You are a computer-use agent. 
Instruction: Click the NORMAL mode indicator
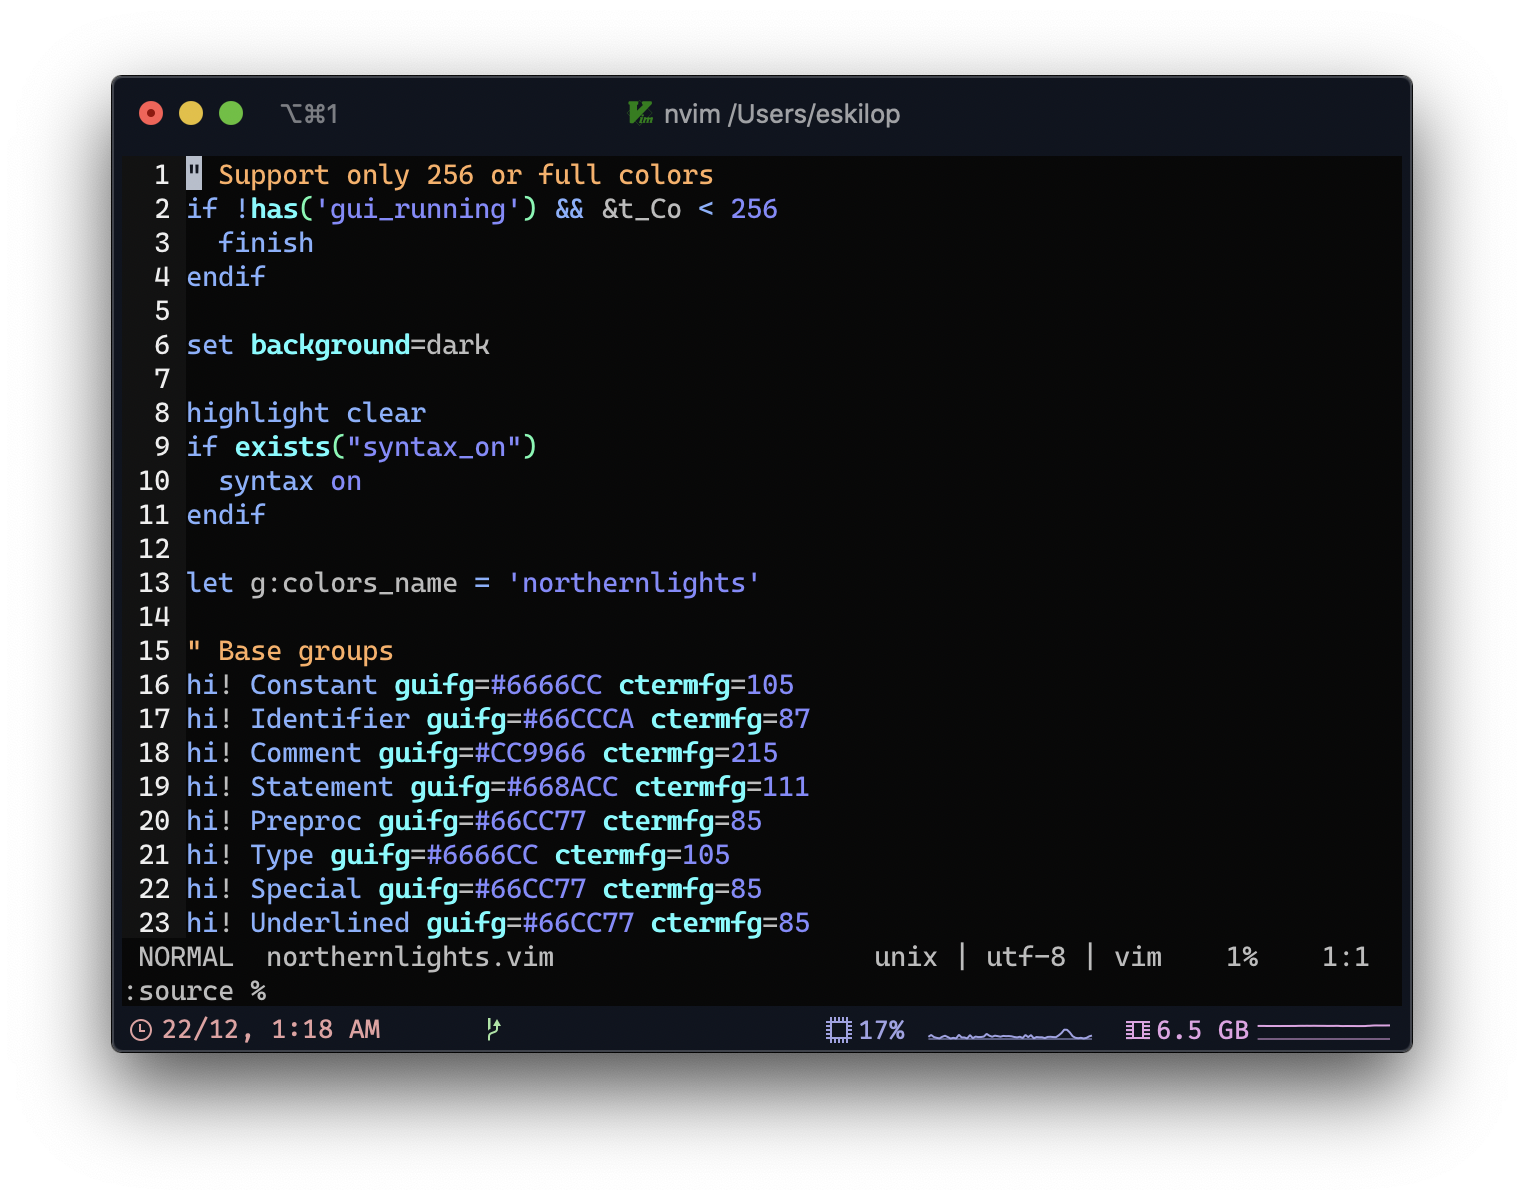(186, 957)
